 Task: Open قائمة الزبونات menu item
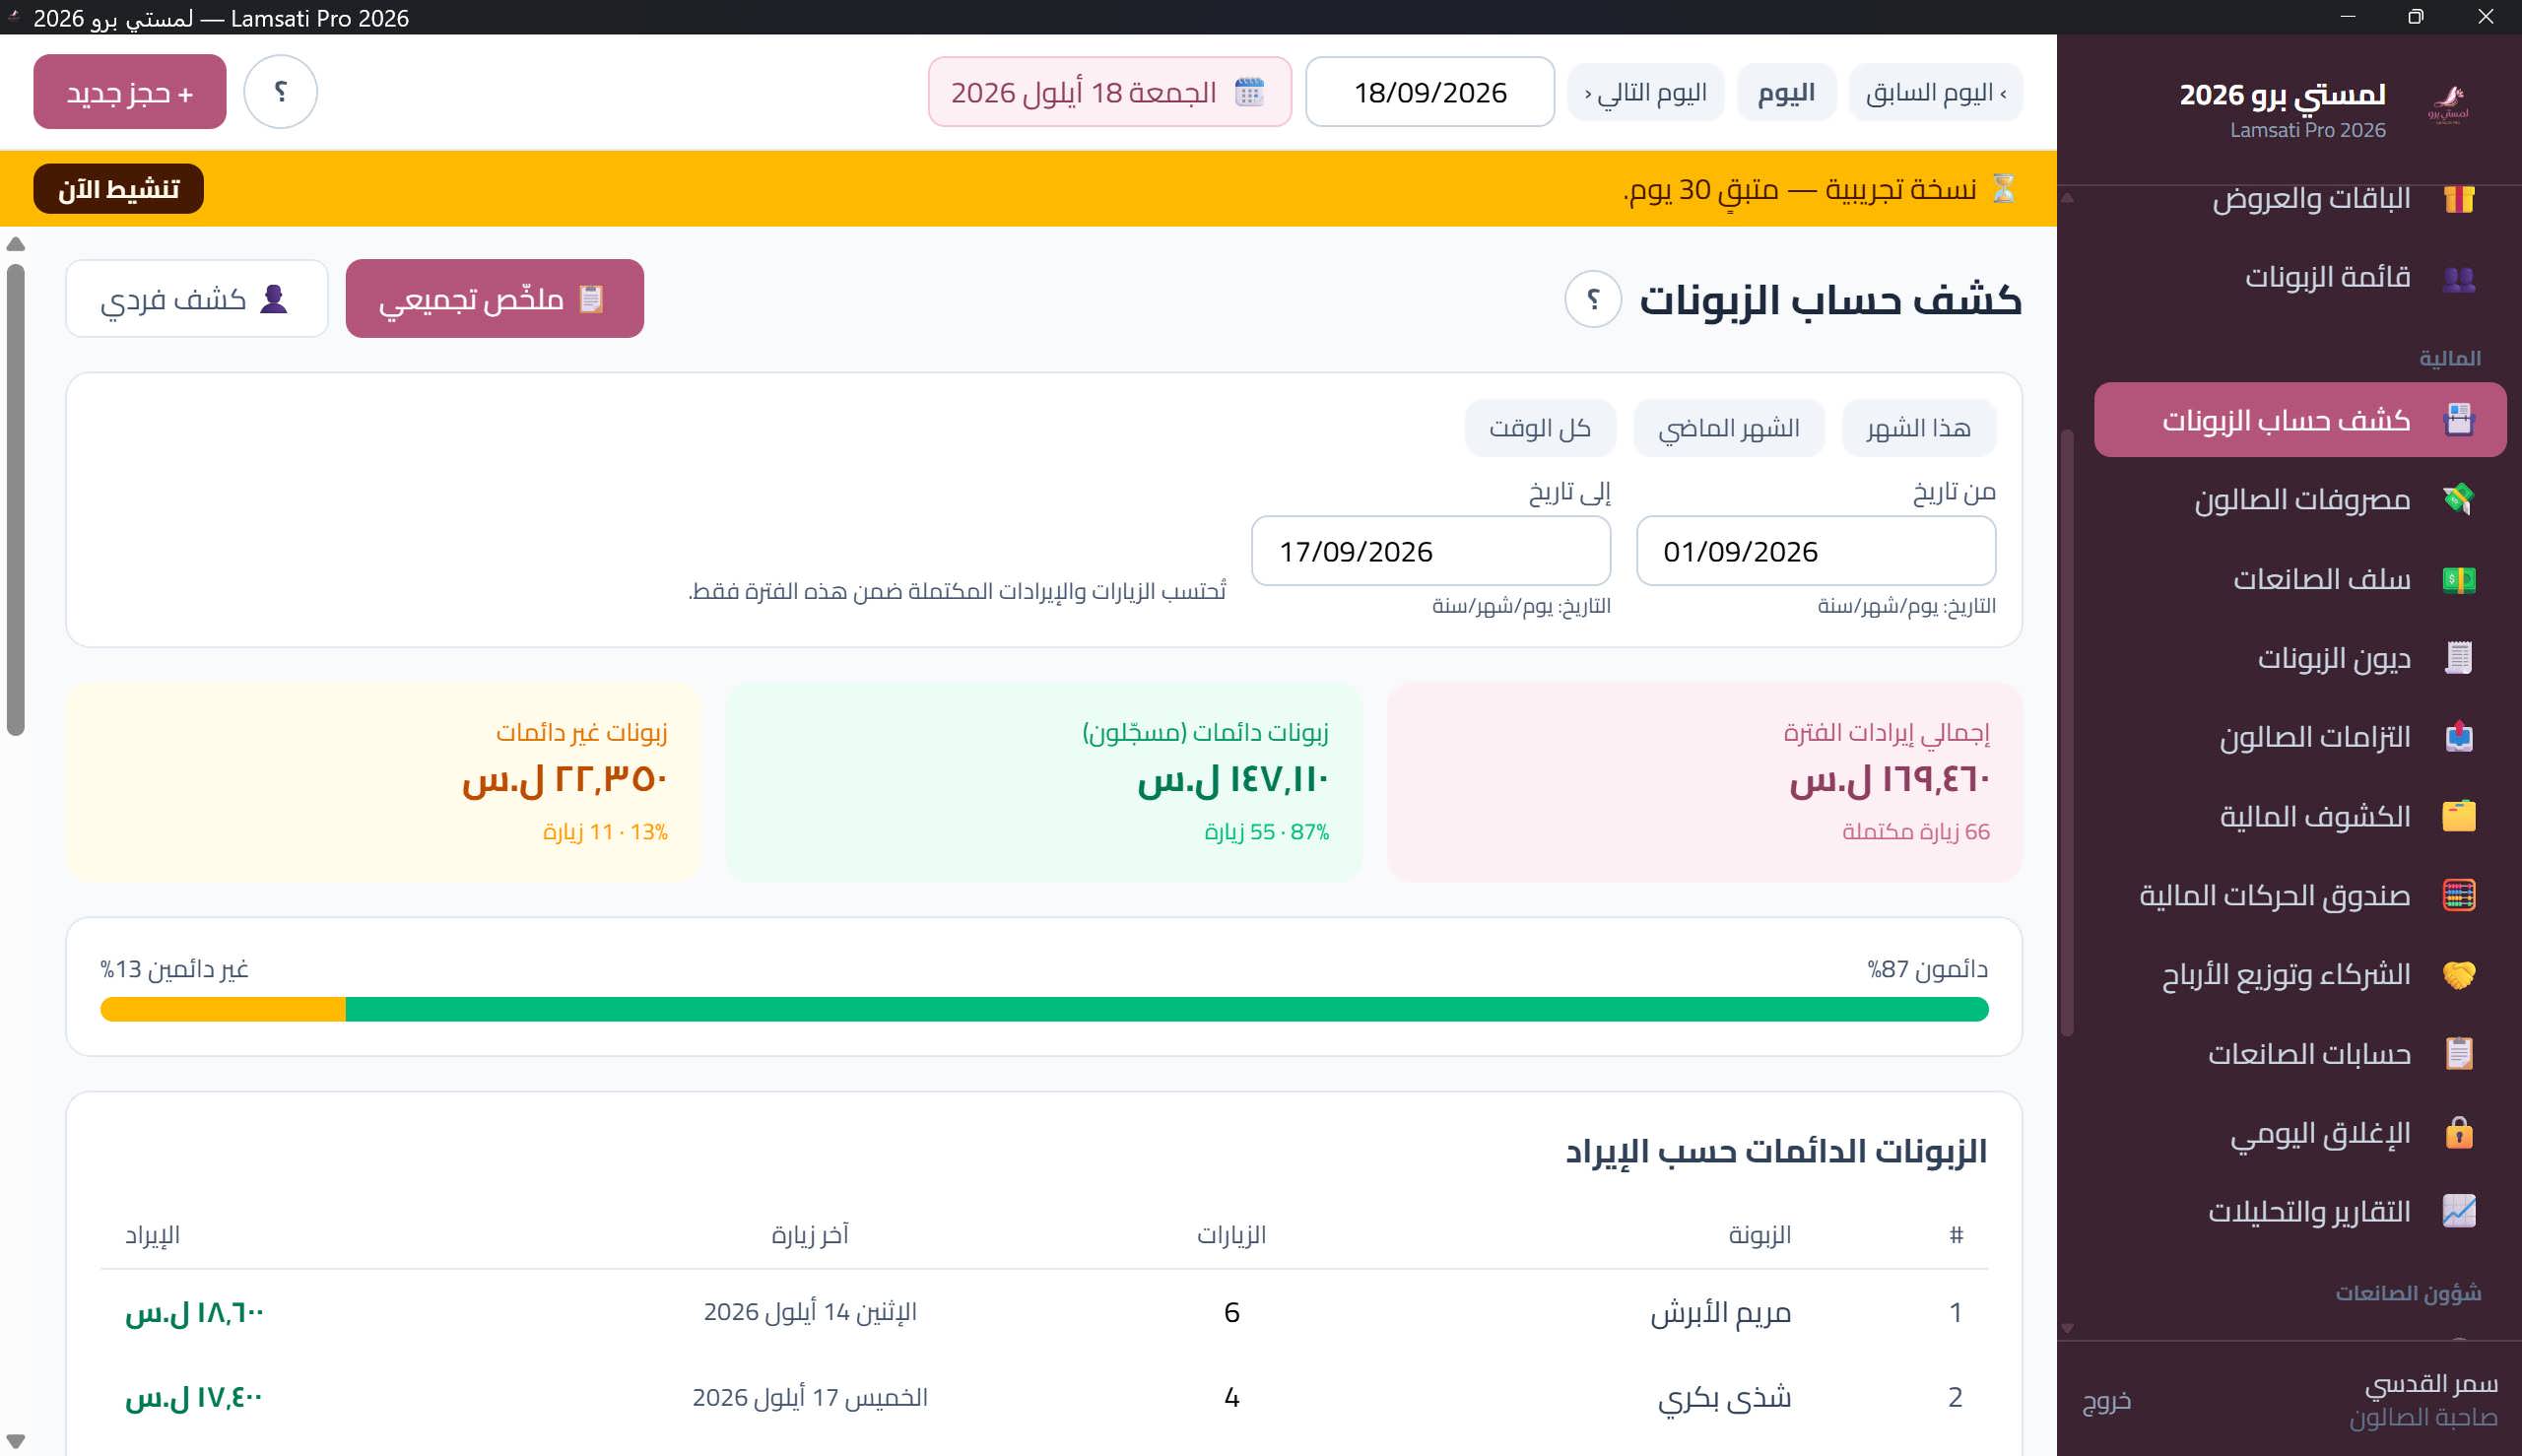[x=2300, y=278]
